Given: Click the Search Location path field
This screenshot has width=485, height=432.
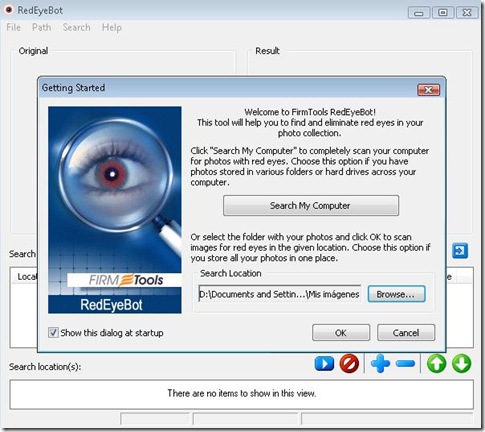Looking at the screenshot, I should (x=280, y=294).
